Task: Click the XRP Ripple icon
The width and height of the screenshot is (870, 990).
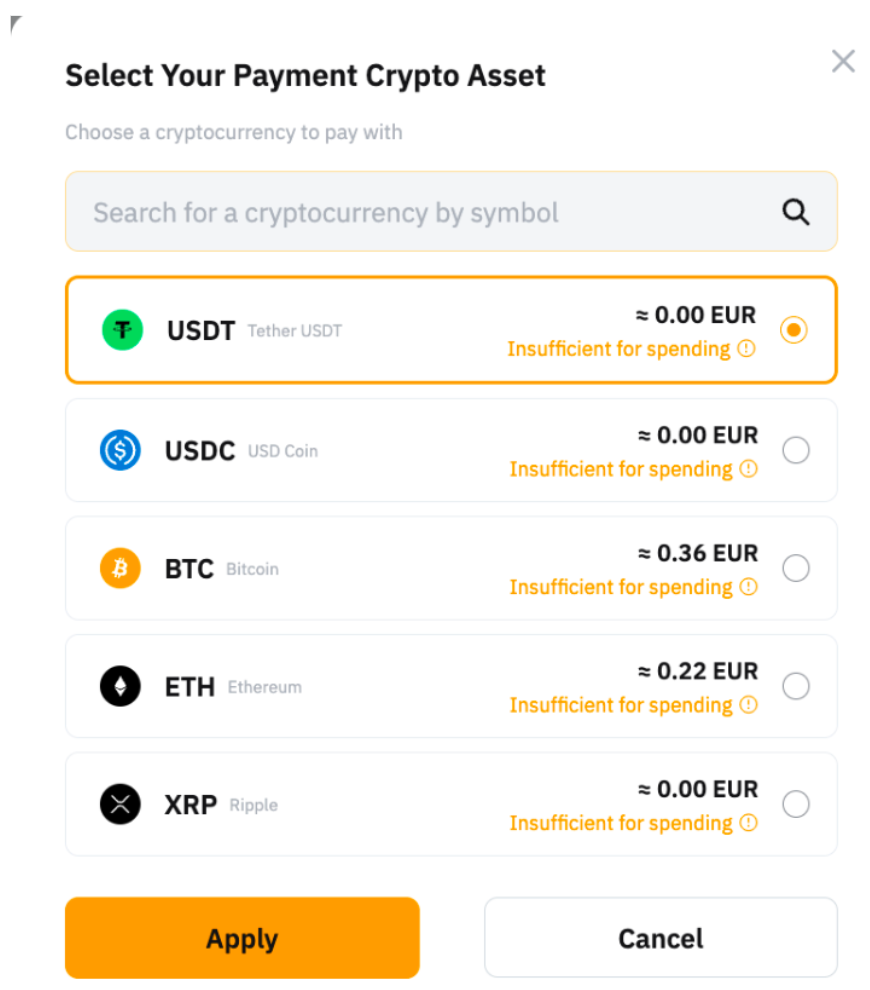Action: 120,804
